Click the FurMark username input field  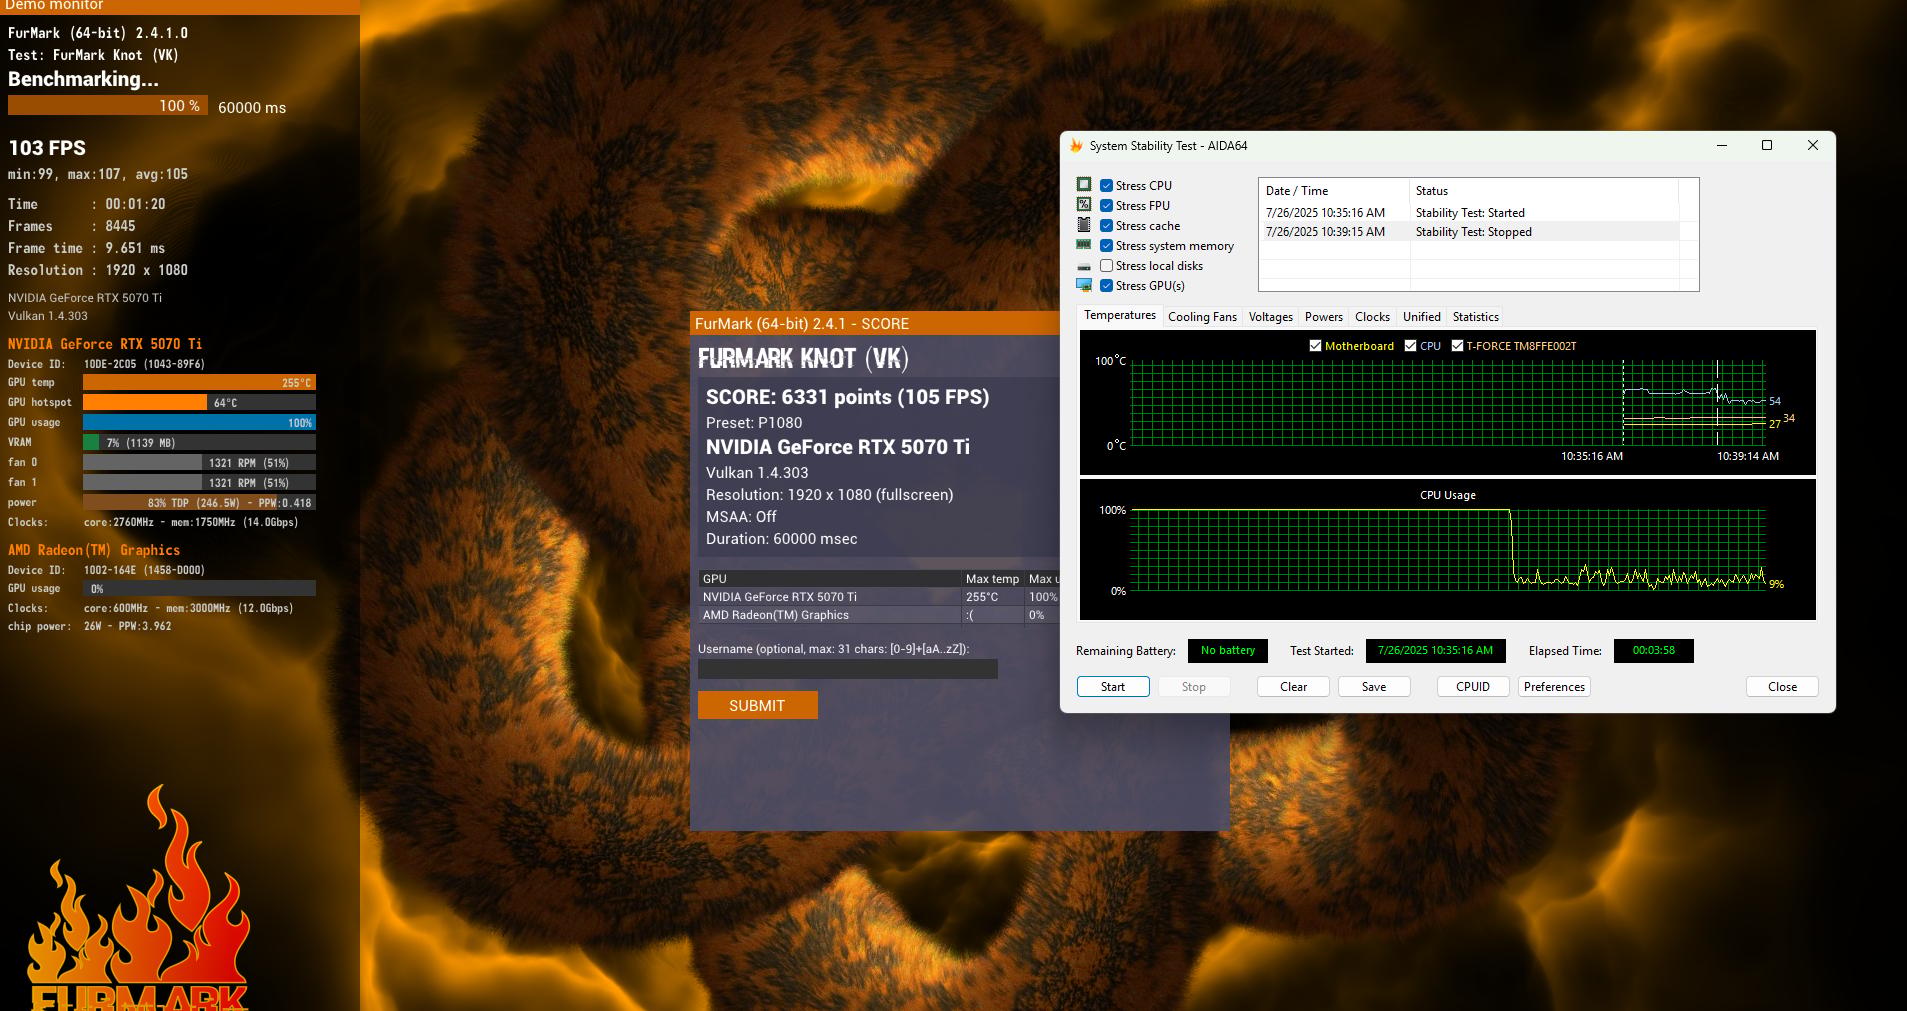pyautogui.click(x=847, y=669)
